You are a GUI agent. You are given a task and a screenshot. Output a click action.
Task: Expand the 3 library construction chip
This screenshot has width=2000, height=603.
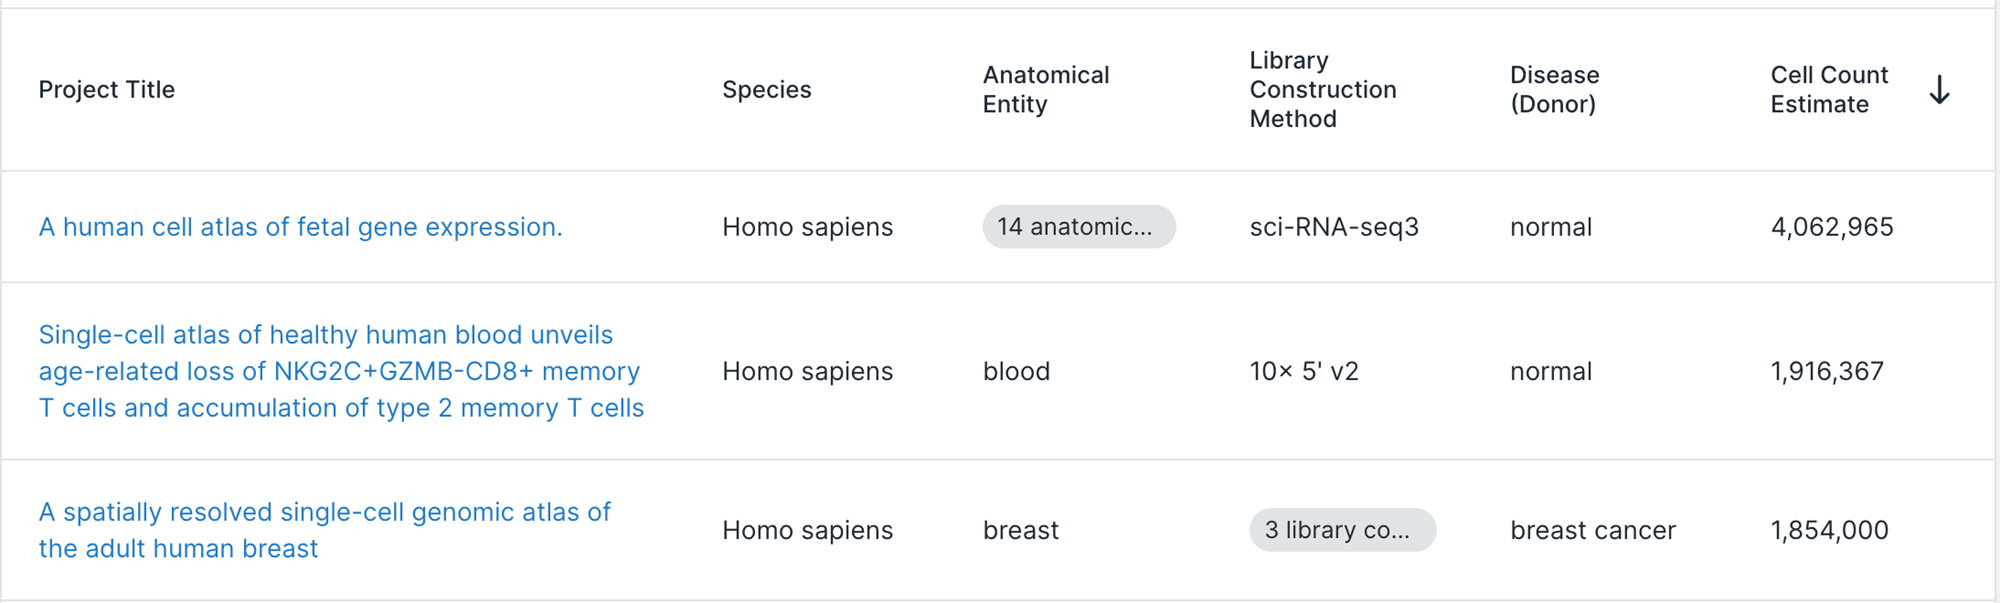click(x=1341, y=530)
